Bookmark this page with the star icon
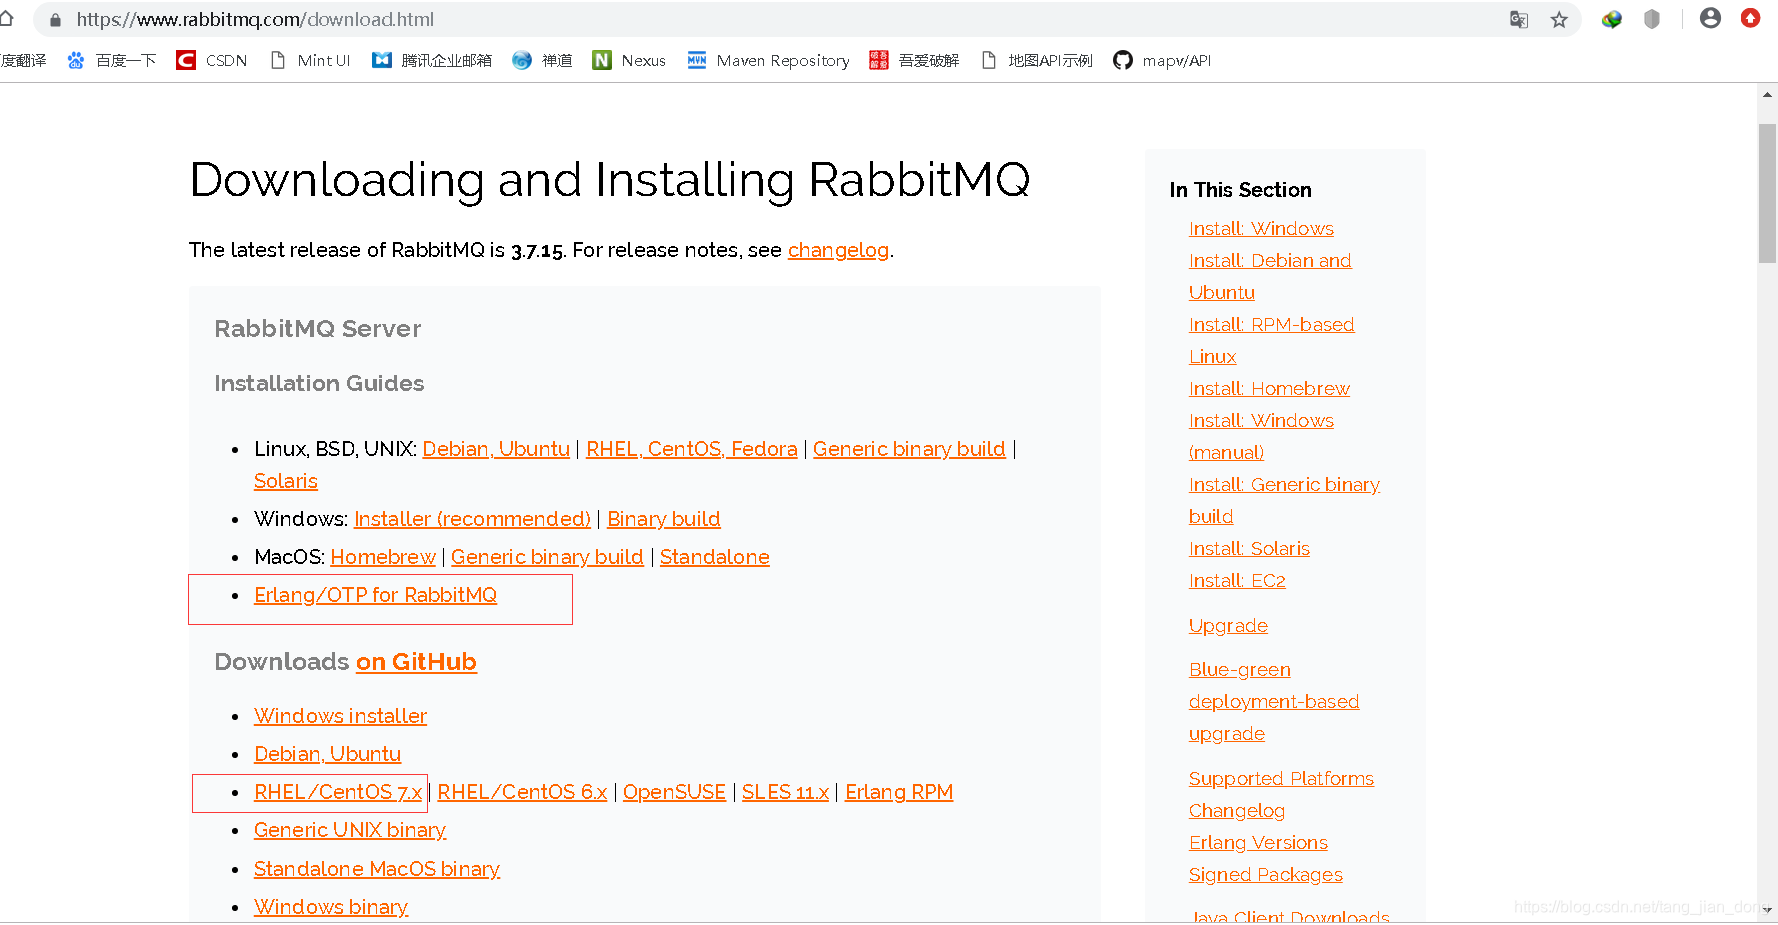Screen dimensions: 1778x925 point(1559,20)
